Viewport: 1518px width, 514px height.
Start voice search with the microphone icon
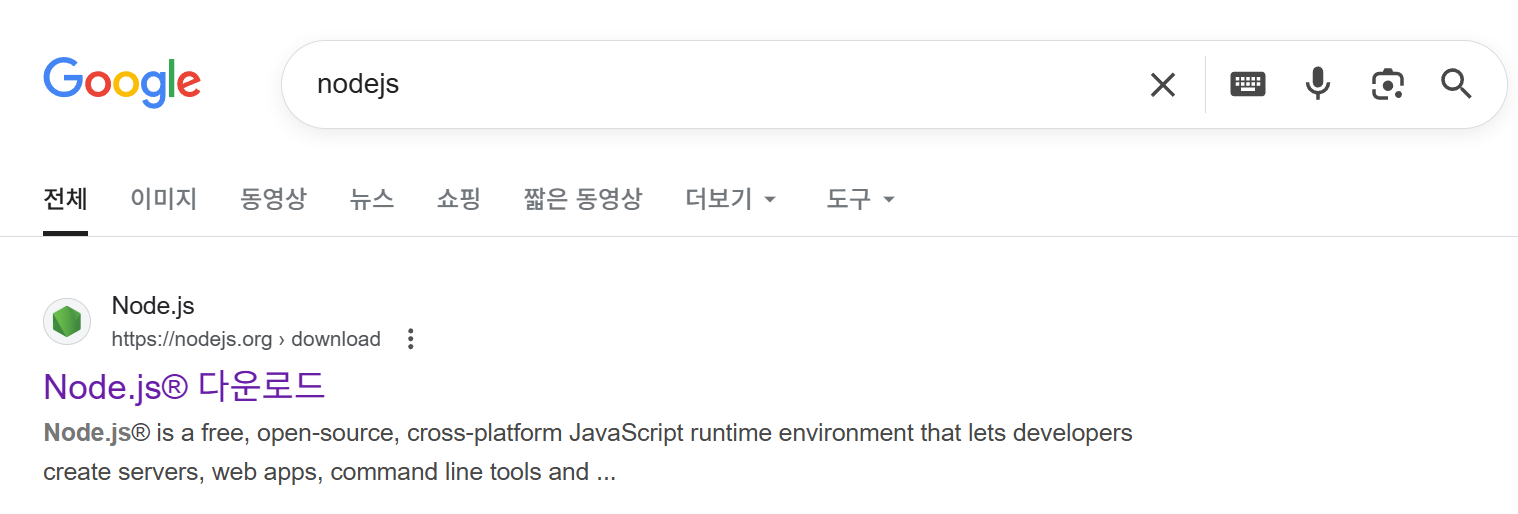point(1318,84)
